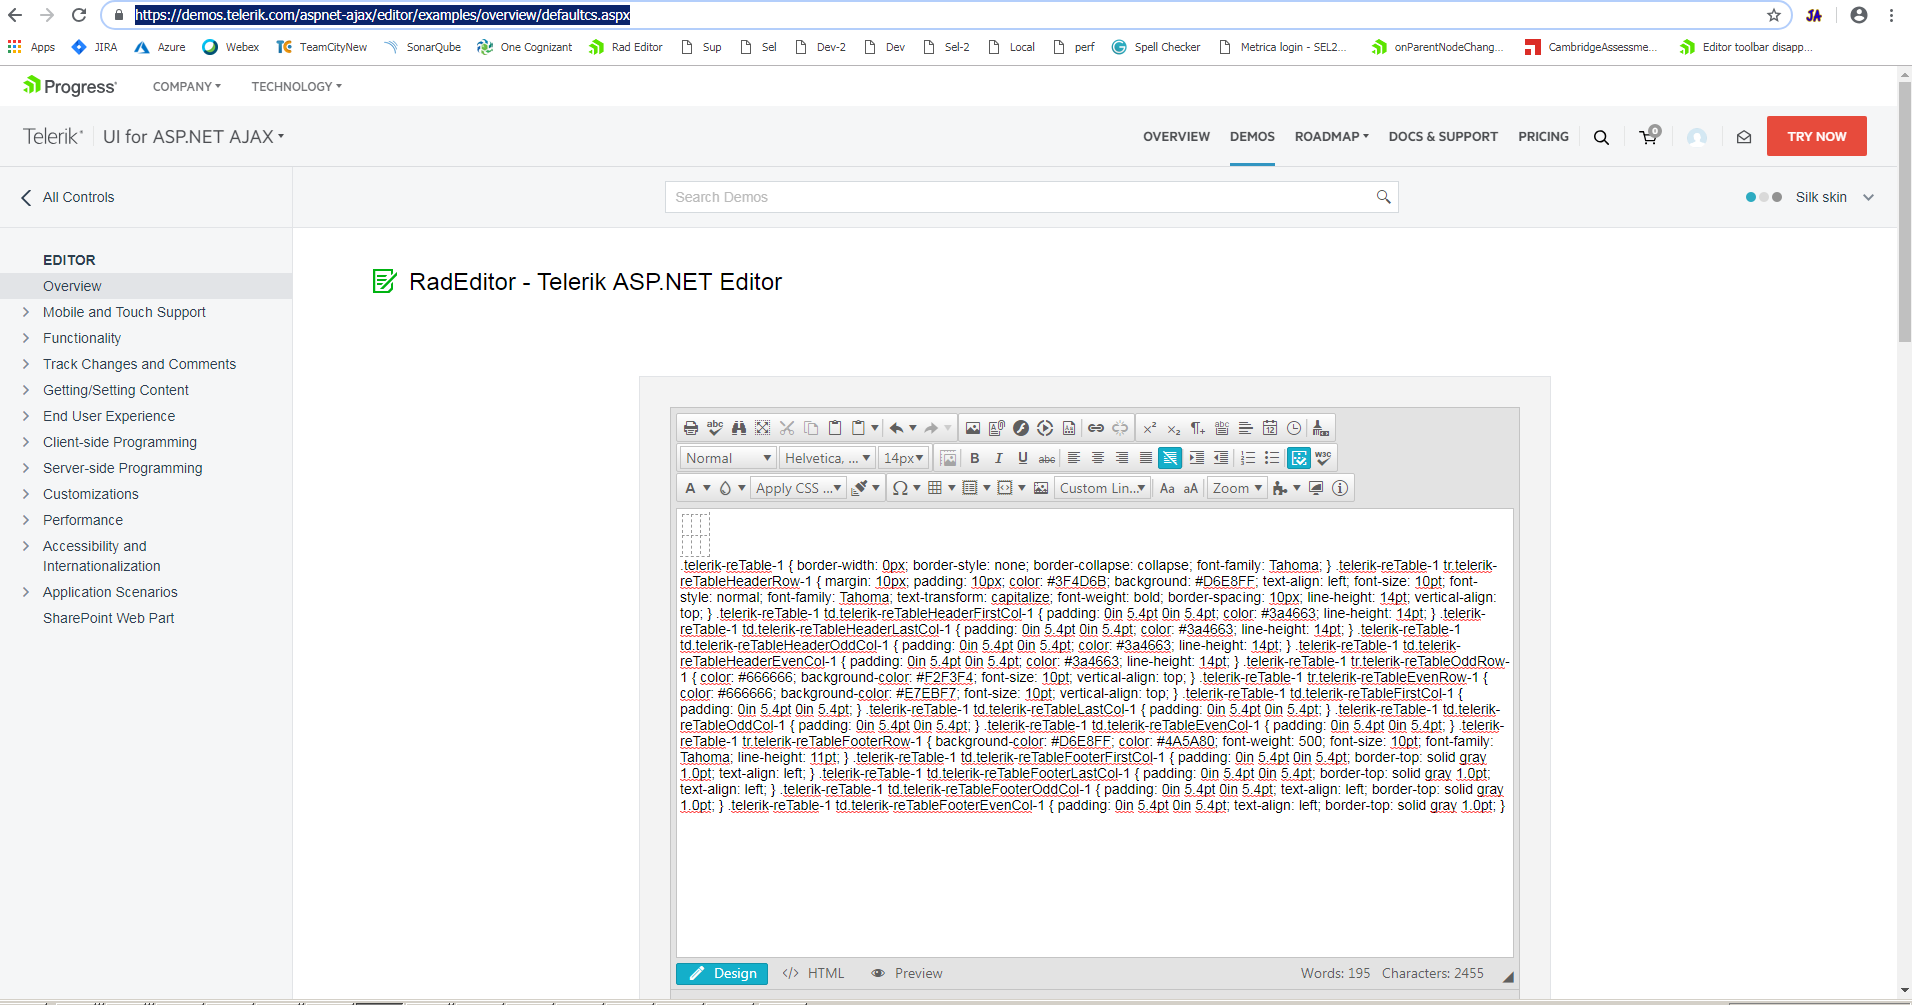Image resolution: width=1912 pixels, height=1005 pixels.
Task: Open the Rad Editor bookmark
Action: (626, 47)
